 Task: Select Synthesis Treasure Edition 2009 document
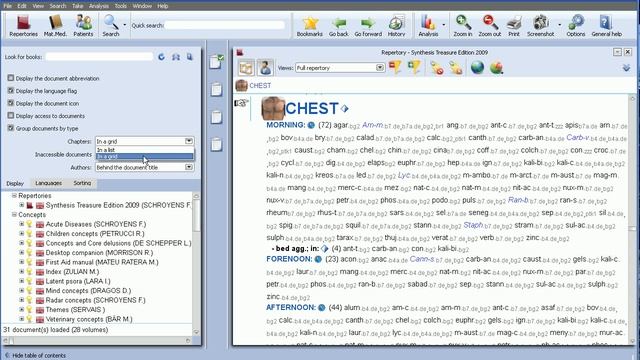(x=118, y=205)
